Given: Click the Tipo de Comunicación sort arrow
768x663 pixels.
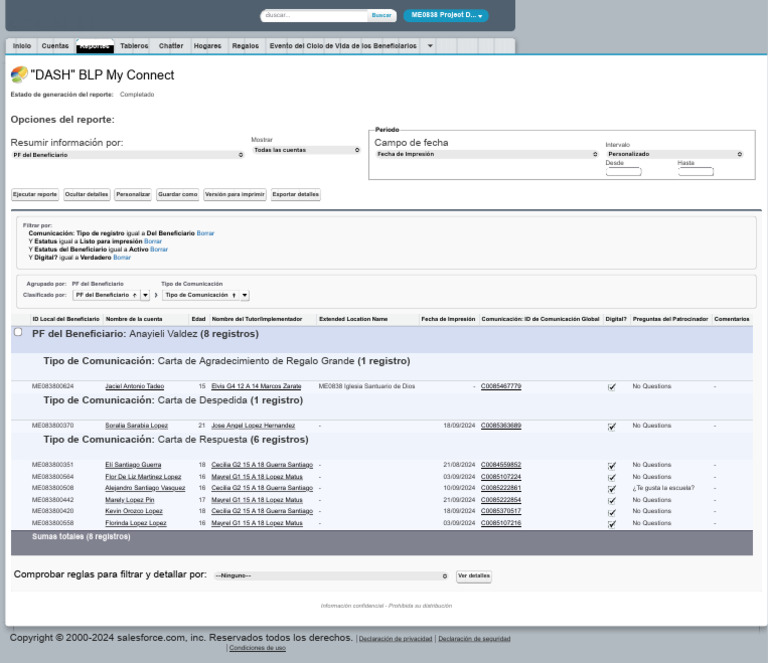Looking at the screenshot, I should pyautogui.click(x=234, y=296).
